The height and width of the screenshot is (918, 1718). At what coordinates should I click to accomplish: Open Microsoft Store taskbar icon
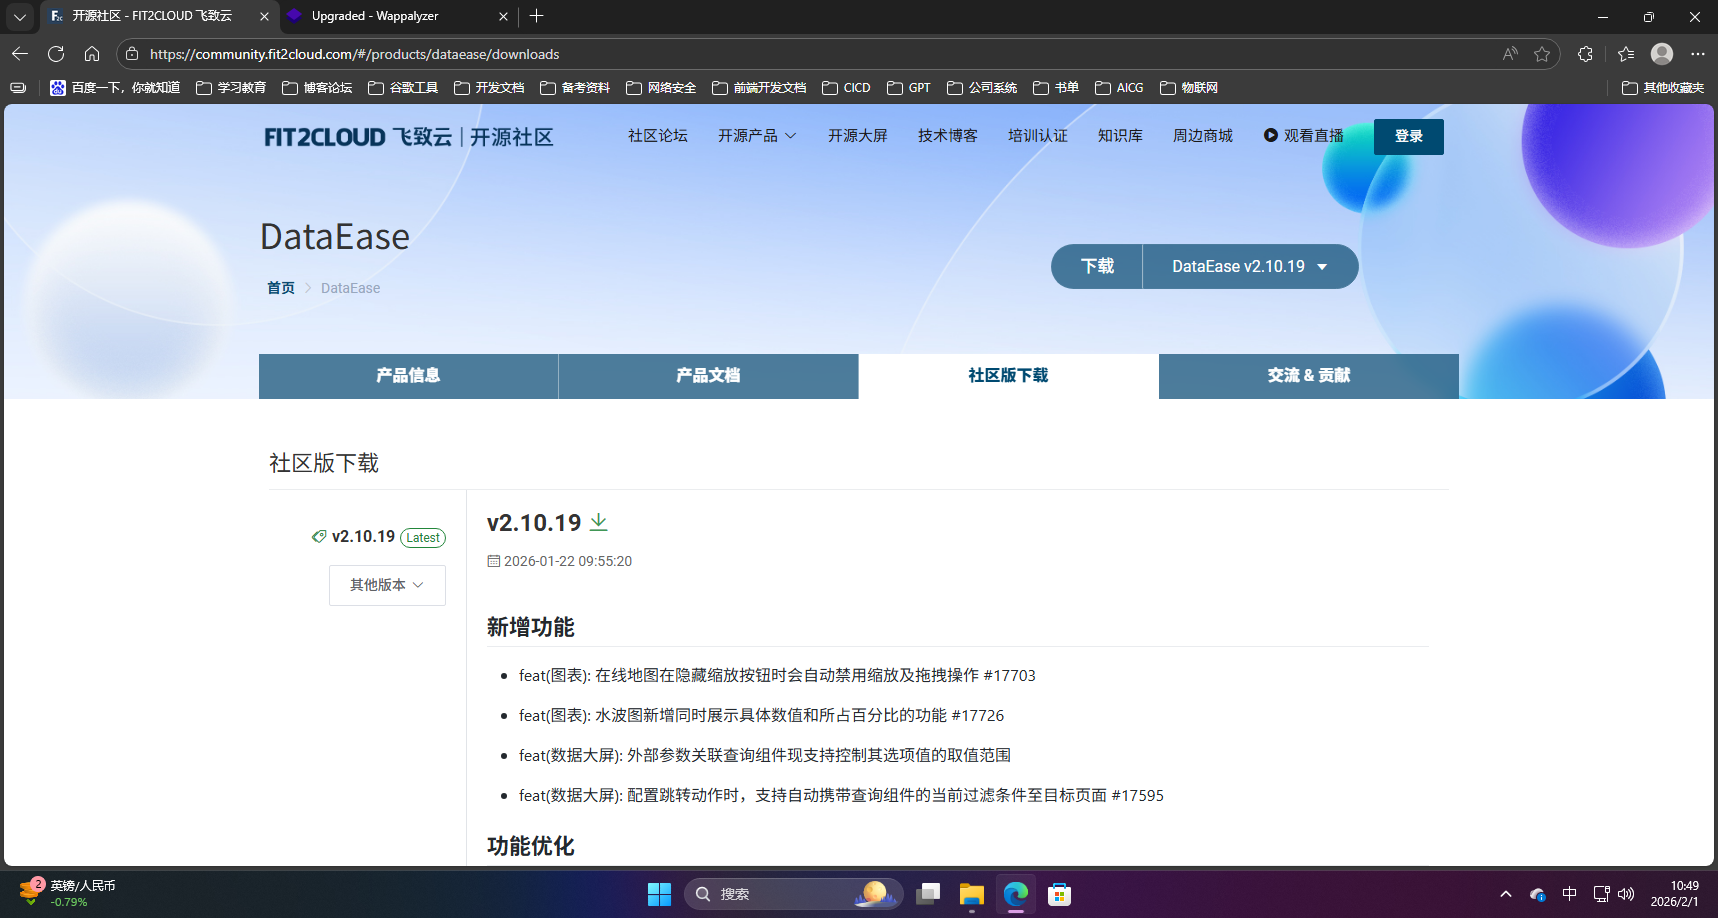pos(1060,894)
